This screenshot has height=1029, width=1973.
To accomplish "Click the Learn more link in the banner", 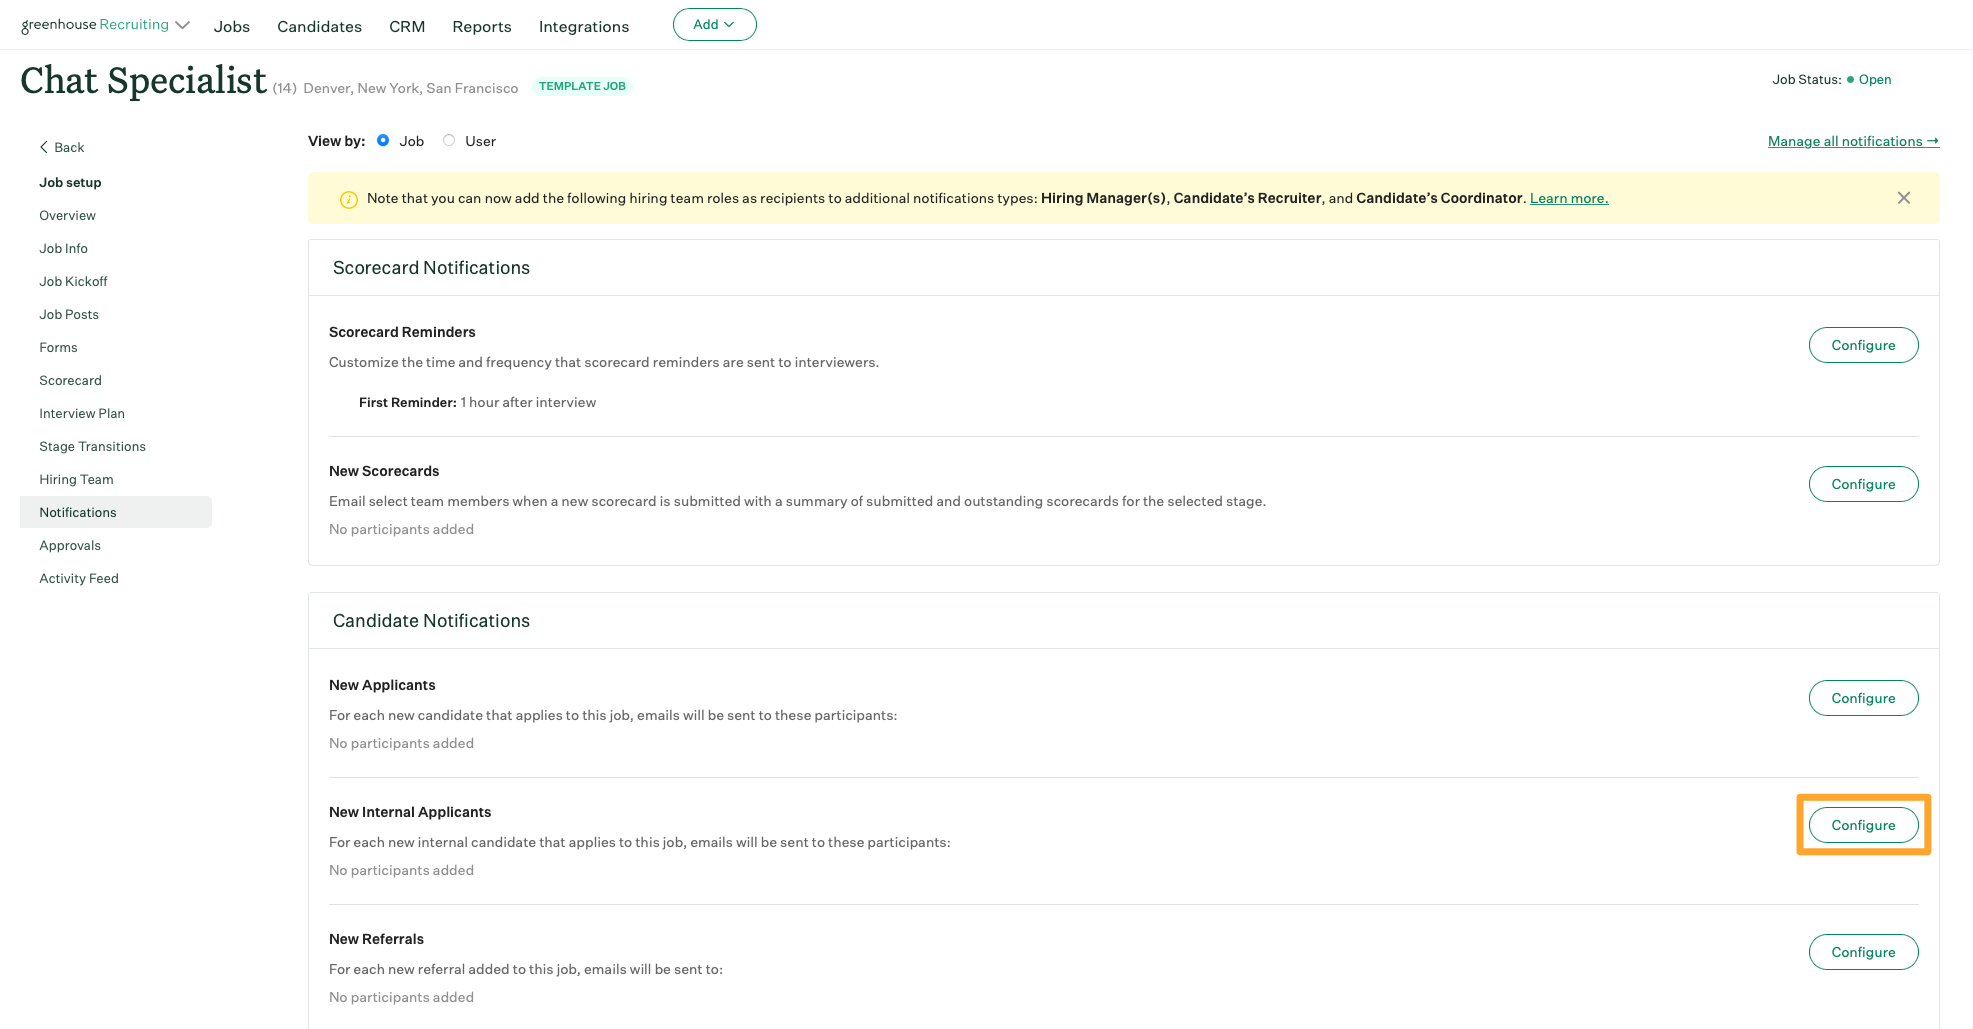I will [1568, 198].
